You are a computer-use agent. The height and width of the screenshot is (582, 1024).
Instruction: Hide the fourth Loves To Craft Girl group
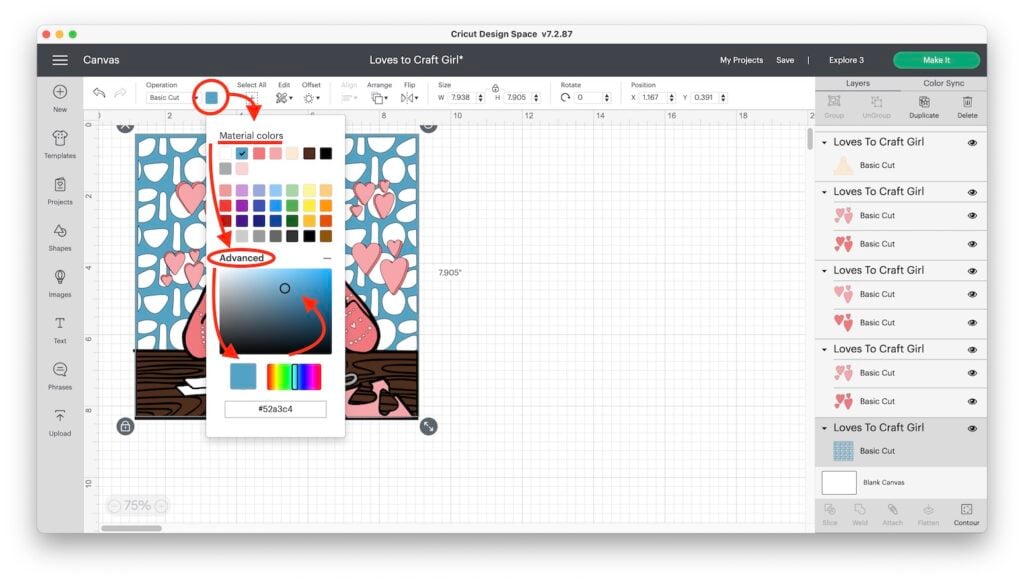(x=972, y=349)
